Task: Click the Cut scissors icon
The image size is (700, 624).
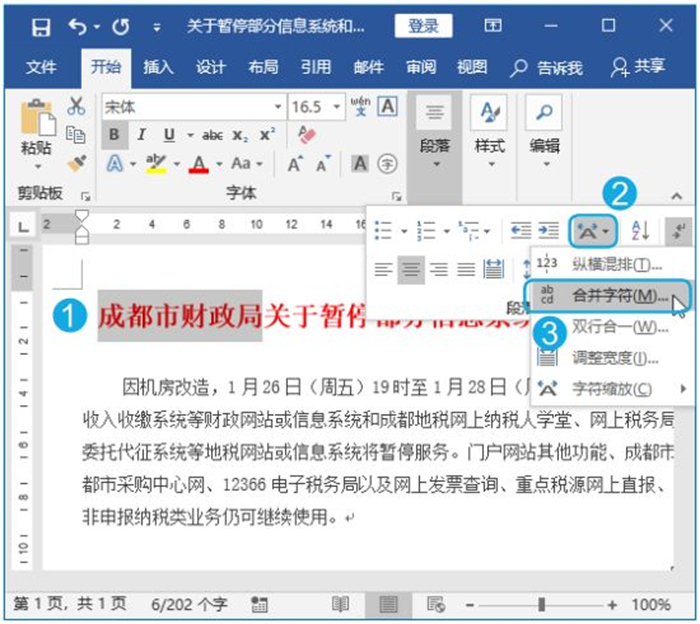Action: click(76, 106)
